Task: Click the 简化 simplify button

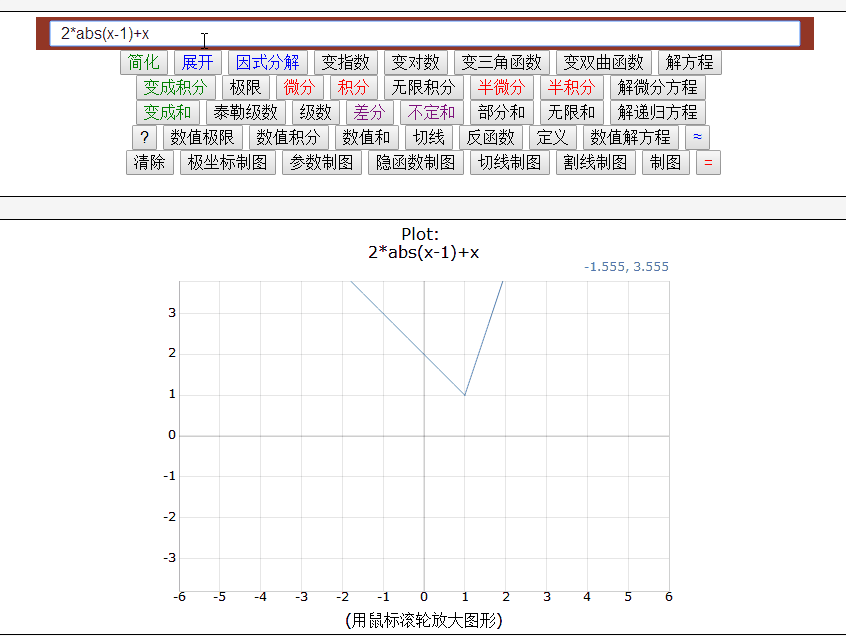Action: pos(144,63)
